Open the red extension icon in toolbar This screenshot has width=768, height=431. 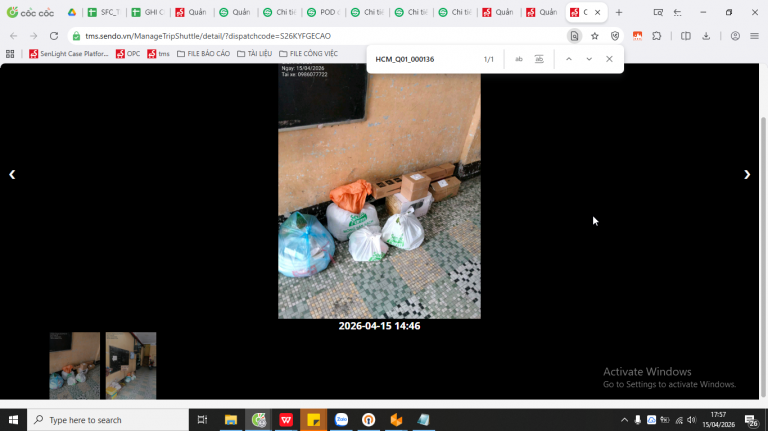(x=637, y=36)
